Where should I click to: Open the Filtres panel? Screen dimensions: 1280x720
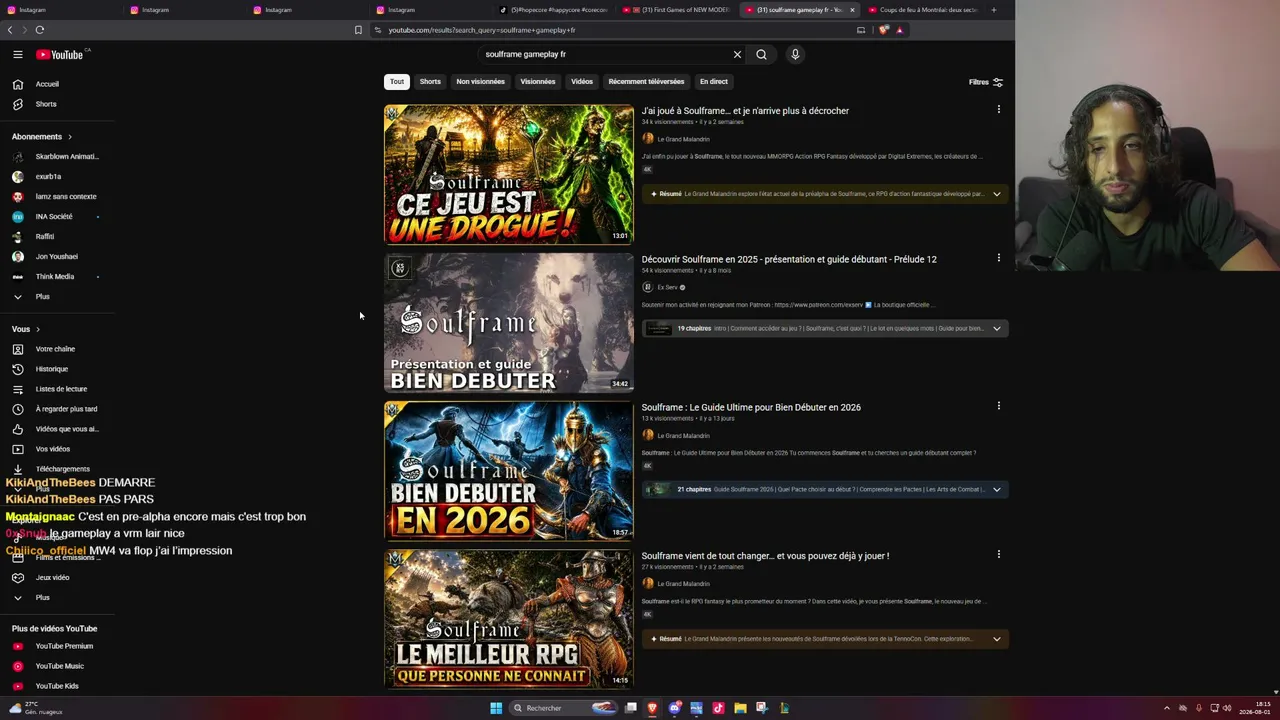(986, 82)
